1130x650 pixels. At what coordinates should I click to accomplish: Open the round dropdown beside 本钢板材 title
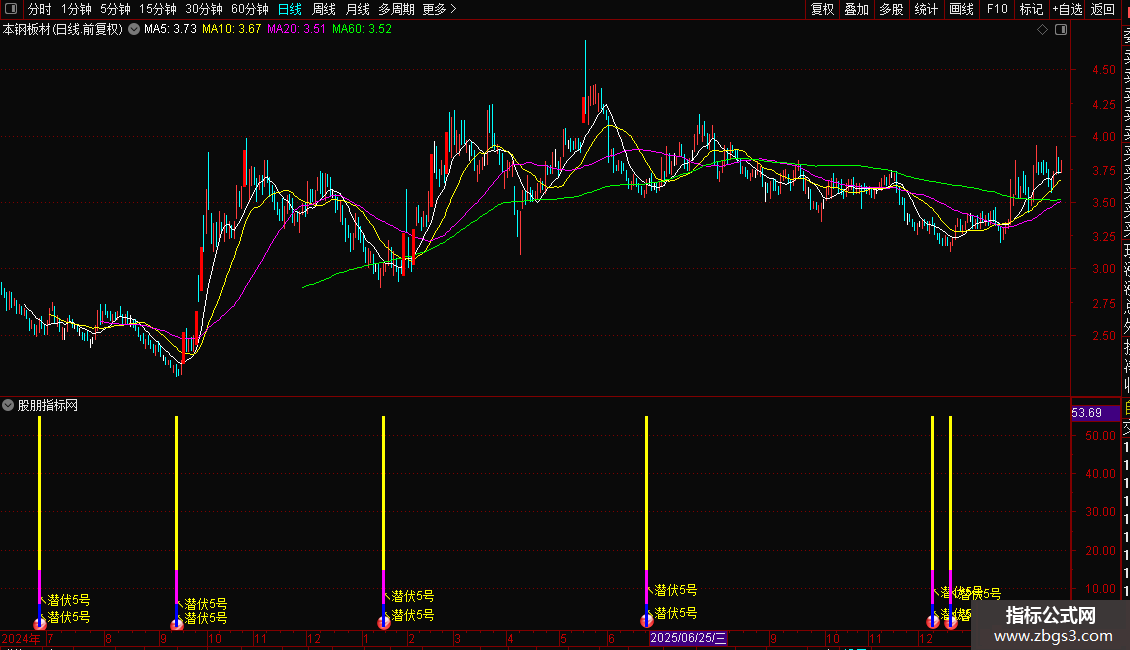tap(134, 30)
